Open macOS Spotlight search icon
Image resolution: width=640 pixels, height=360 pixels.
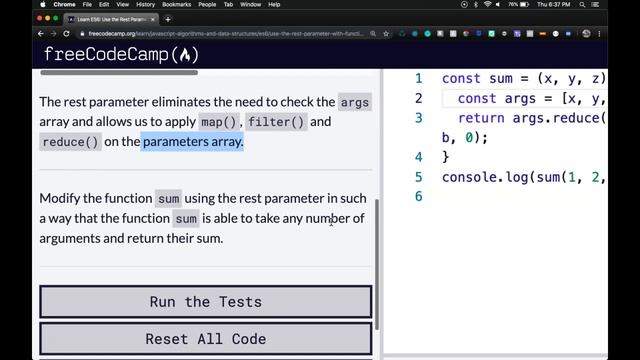click(x=582, y=4)
